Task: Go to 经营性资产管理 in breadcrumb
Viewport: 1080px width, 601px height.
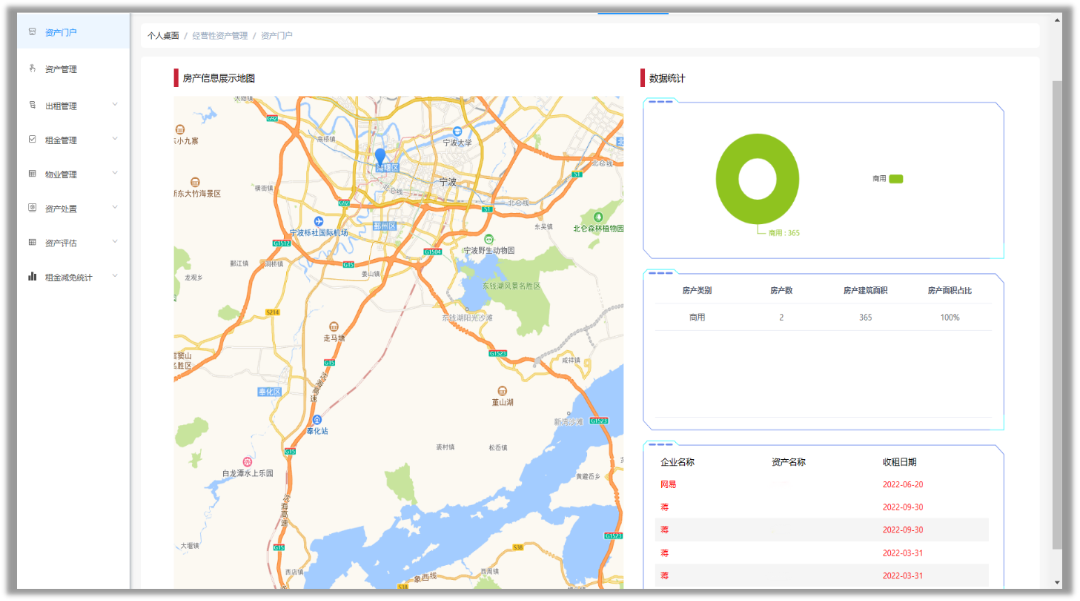Action: click(x=220, y=36)
